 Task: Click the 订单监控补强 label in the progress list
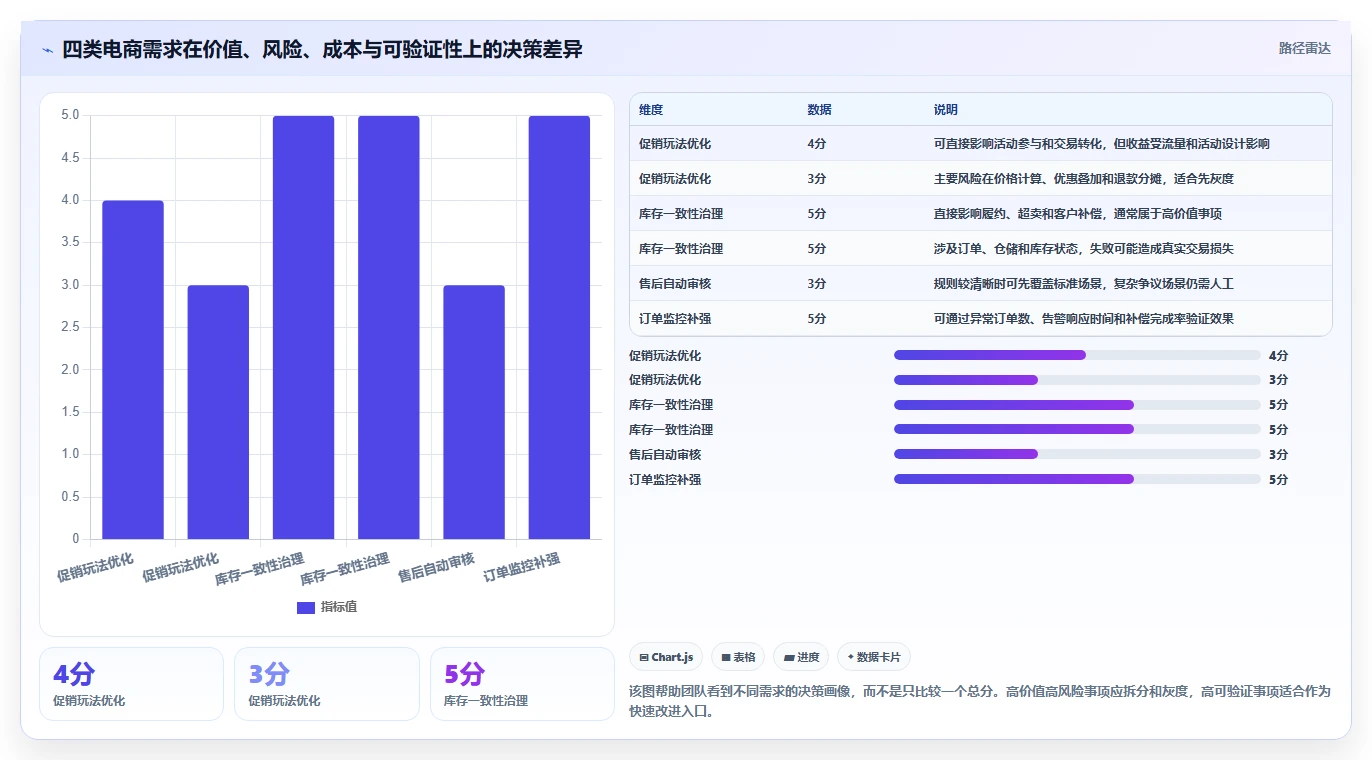click(x=665, y=479)
